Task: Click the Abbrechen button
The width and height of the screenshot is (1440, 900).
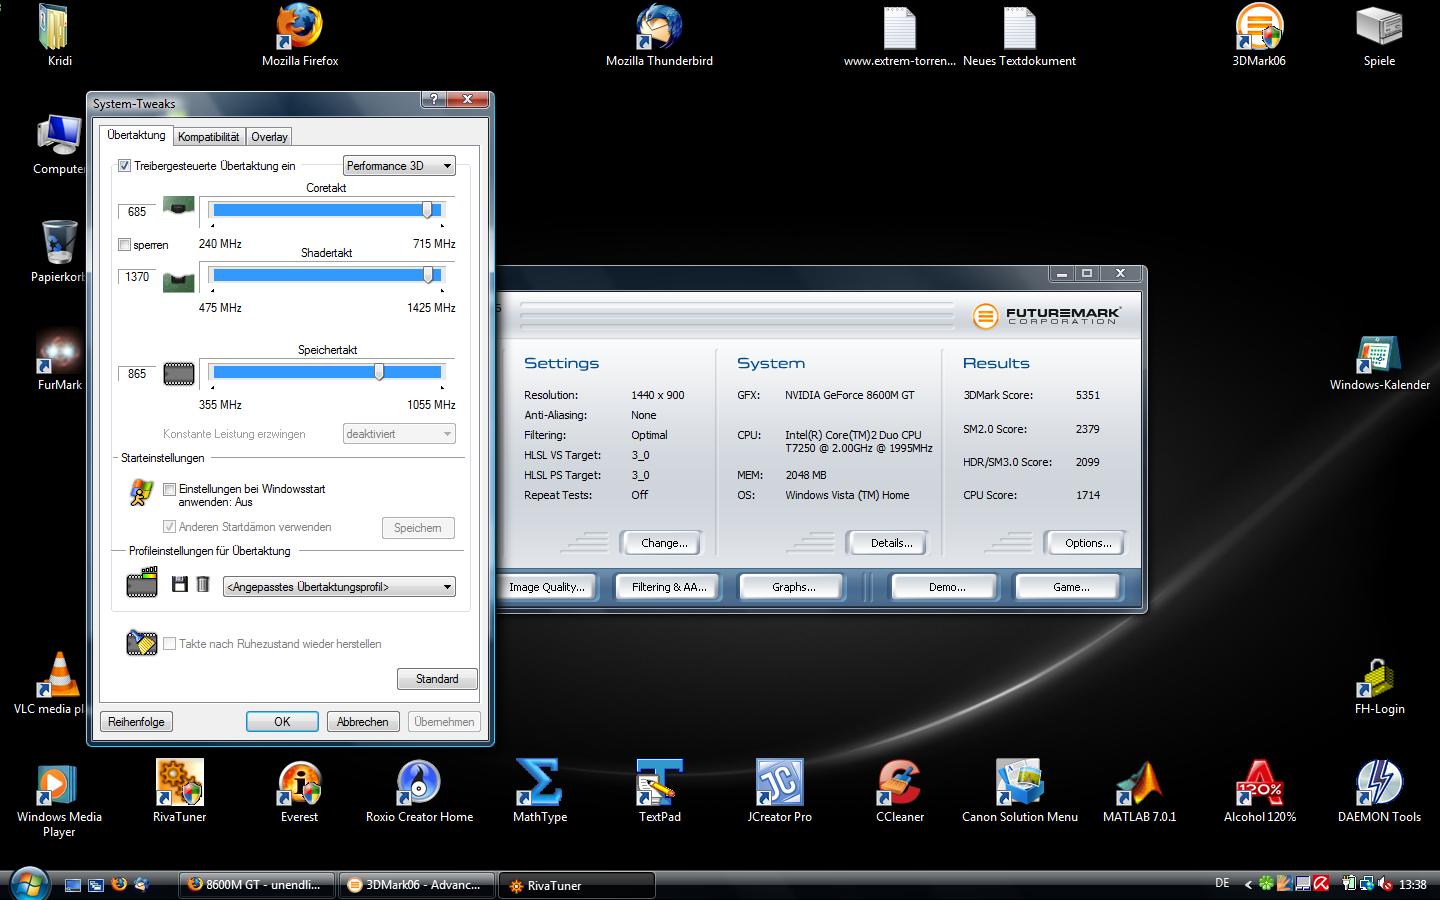Action: 362,722
